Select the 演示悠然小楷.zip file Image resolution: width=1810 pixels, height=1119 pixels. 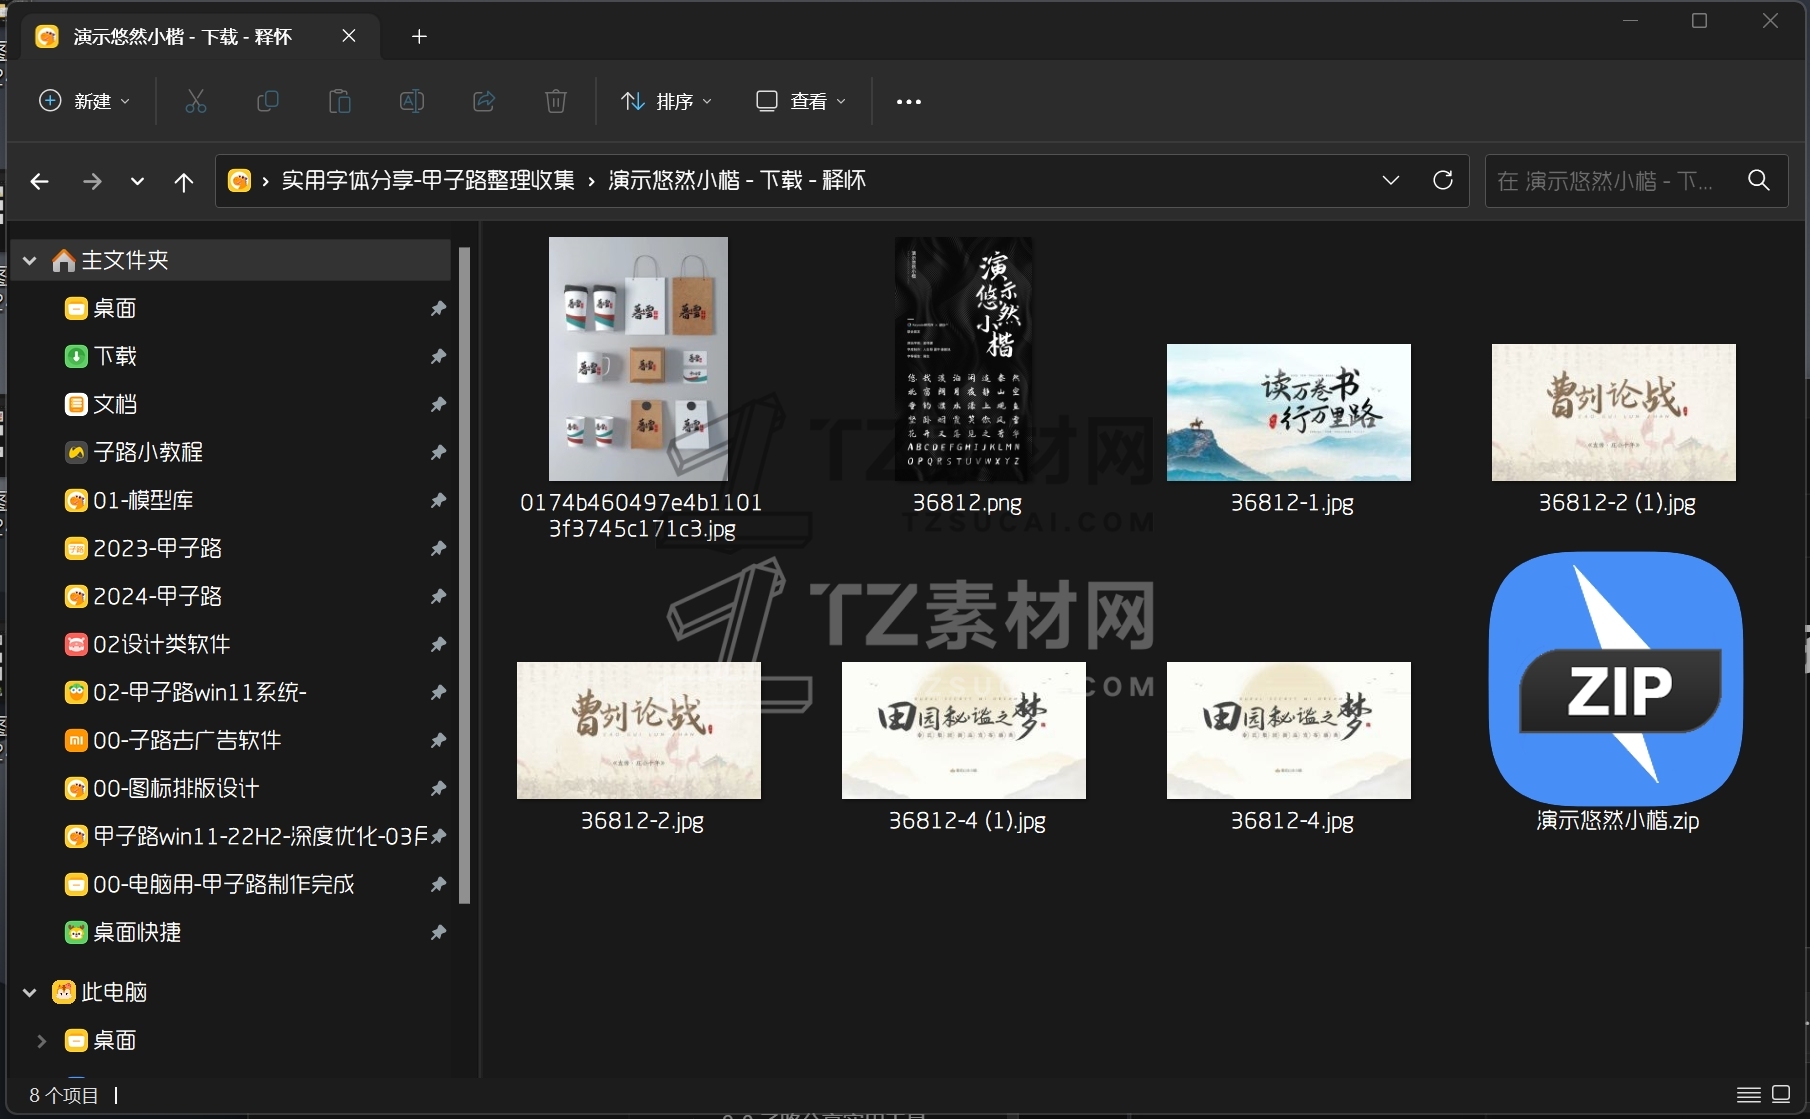pyautogui.click(x=1616, y=691)
